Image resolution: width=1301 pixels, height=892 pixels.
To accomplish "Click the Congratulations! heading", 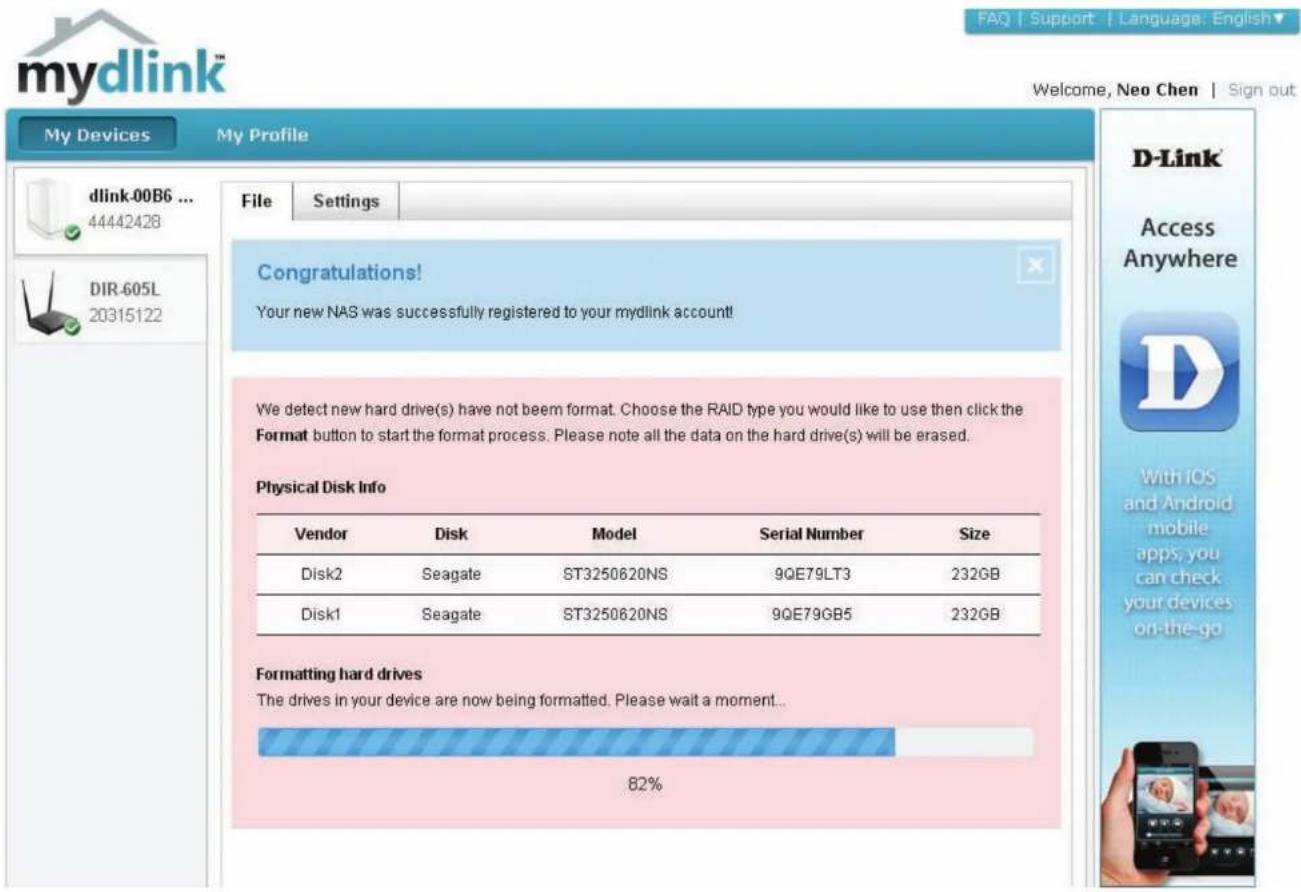I will tap(339, 272).
